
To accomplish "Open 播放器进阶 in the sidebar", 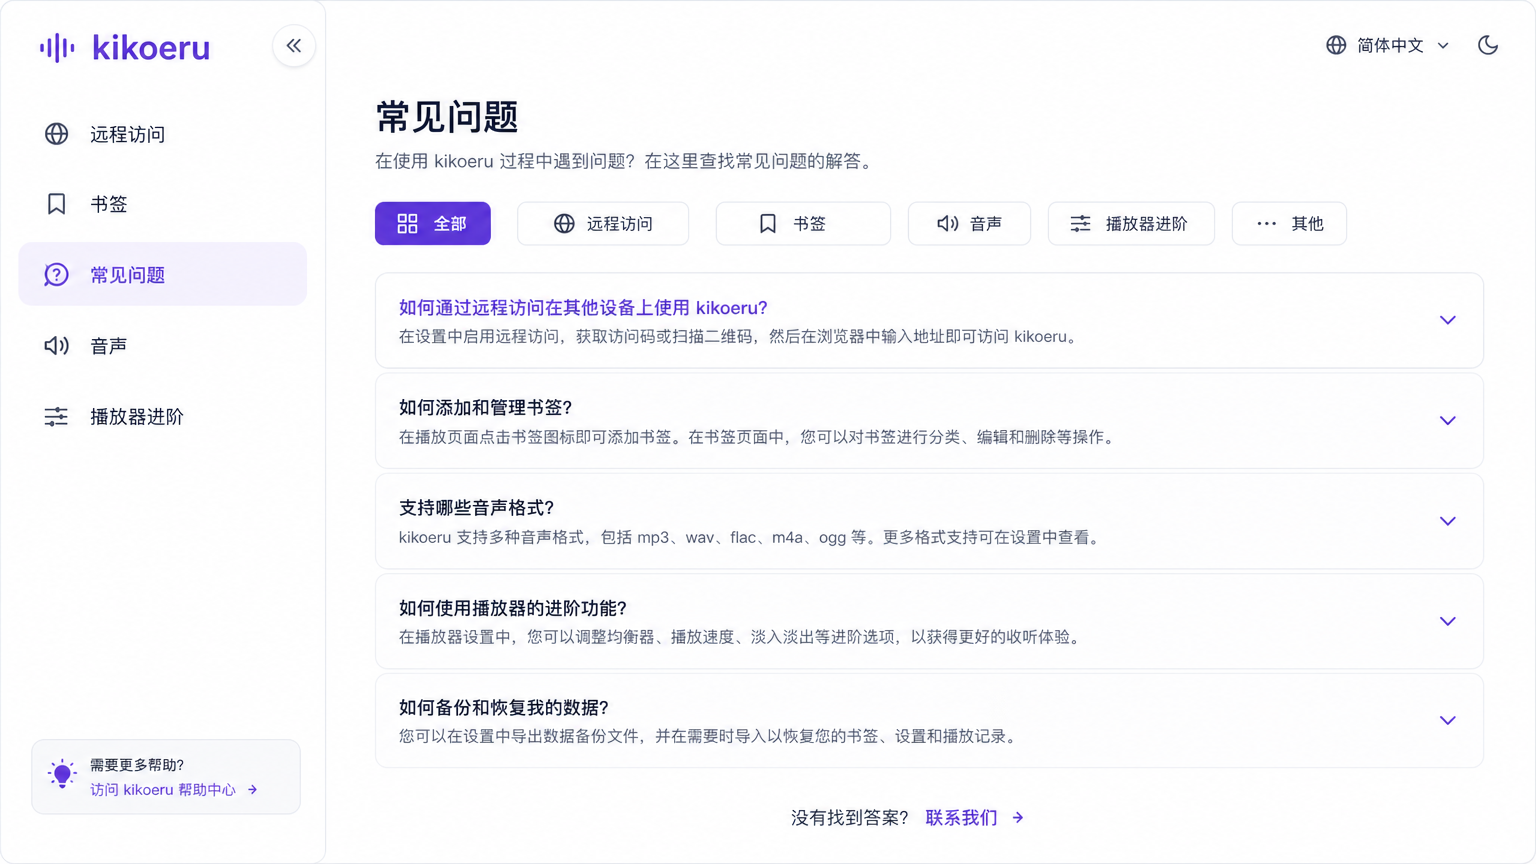I will point(163,417).
